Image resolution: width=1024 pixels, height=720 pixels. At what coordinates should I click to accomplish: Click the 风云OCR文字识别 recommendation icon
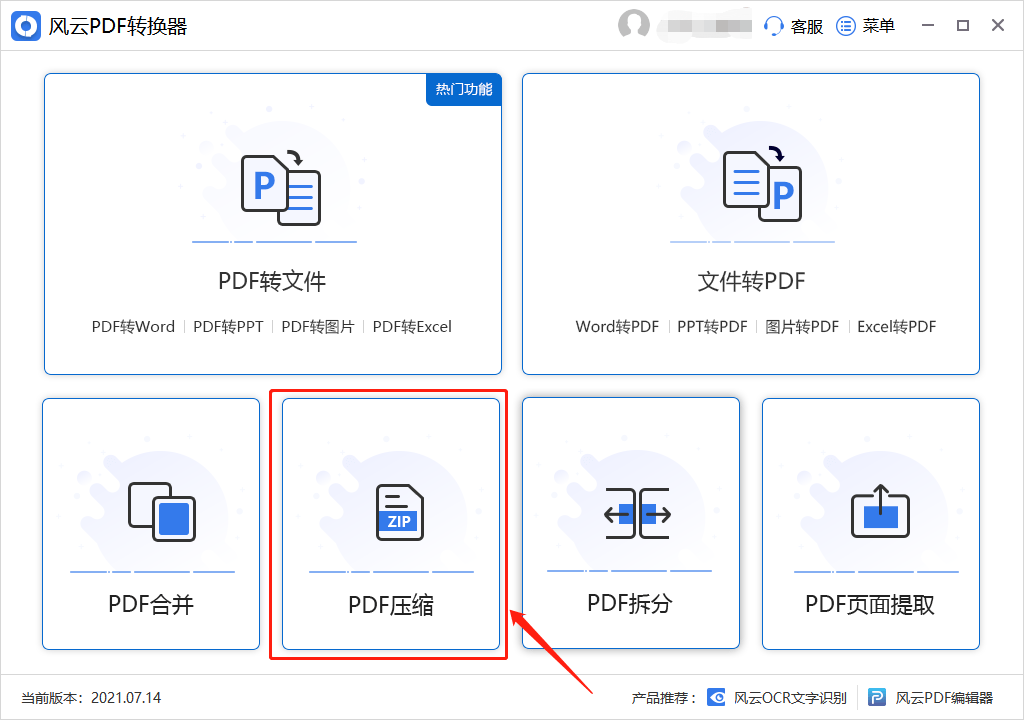[x=716, y=697]
